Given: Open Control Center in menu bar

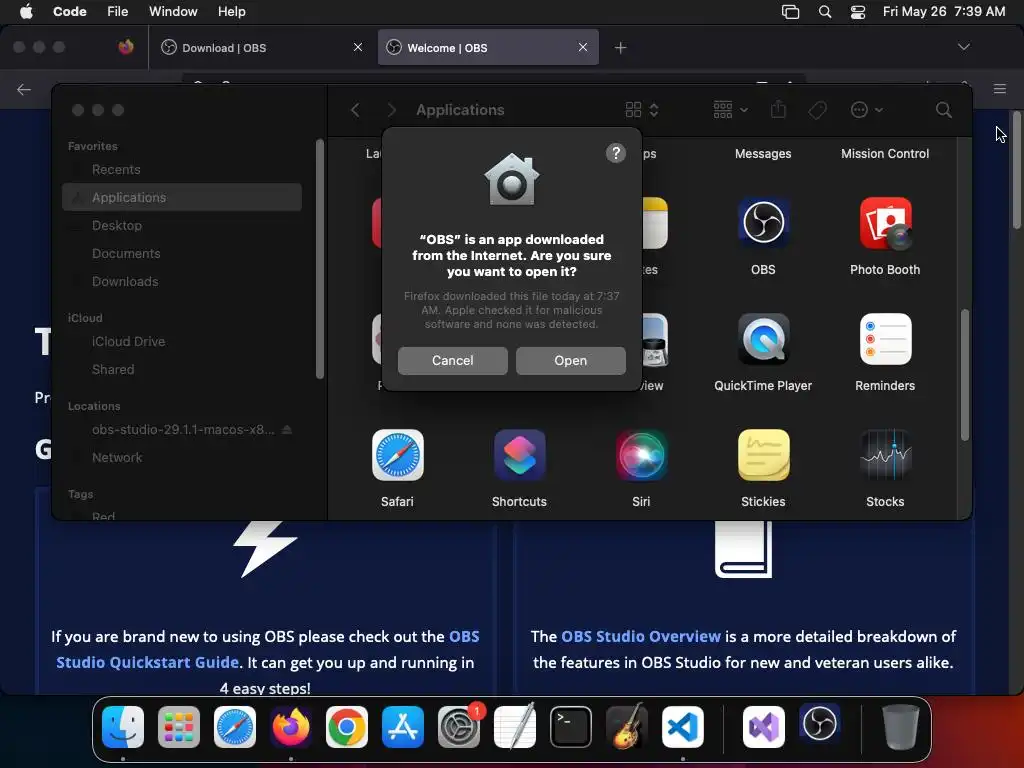Looking at the screenshot, I should coord(857,12).
